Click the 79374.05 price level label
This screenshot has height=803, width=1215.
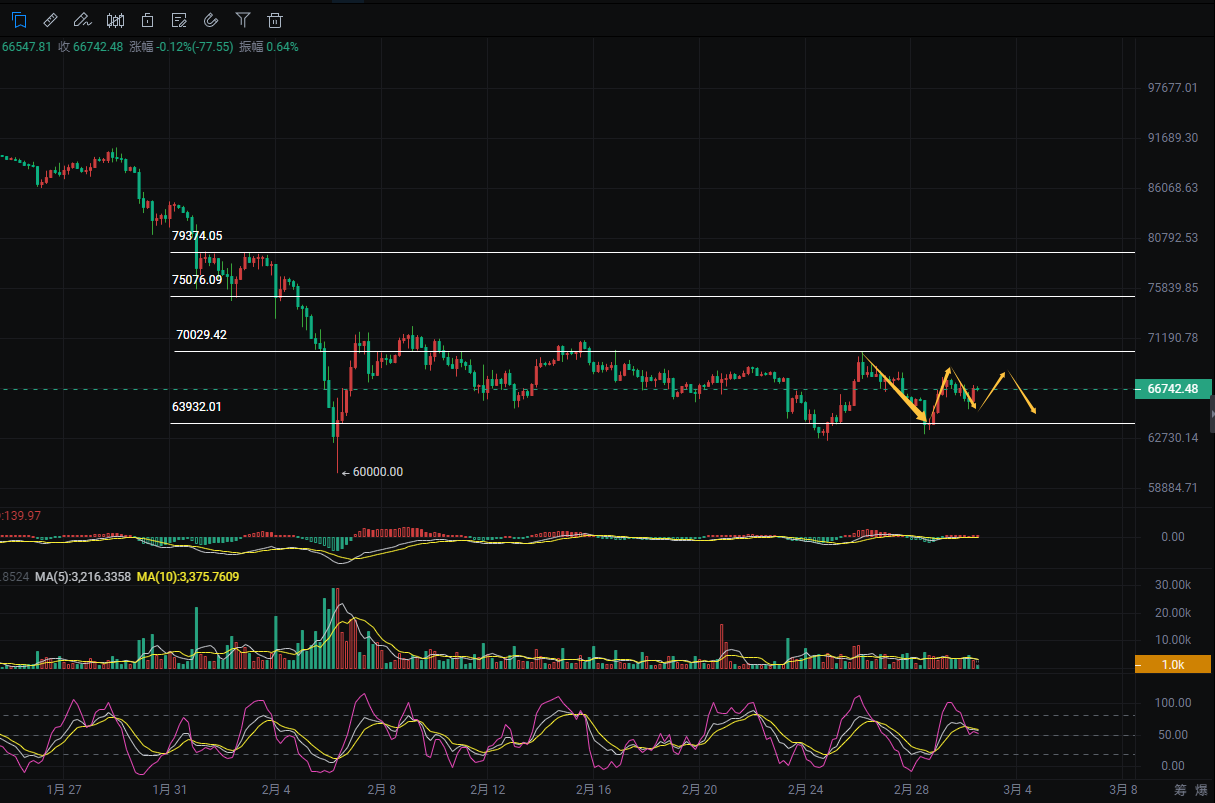[x=197, y=236]
